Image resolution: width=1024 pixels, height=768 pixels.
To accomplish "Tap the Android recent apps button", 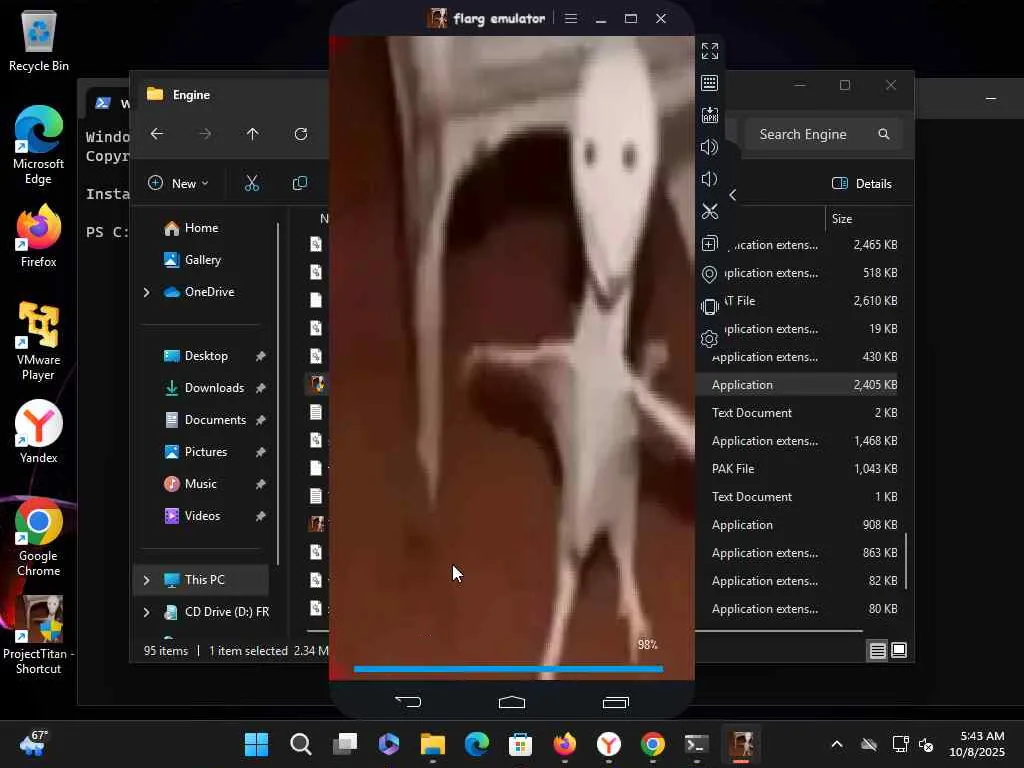I will click(615, 702).
